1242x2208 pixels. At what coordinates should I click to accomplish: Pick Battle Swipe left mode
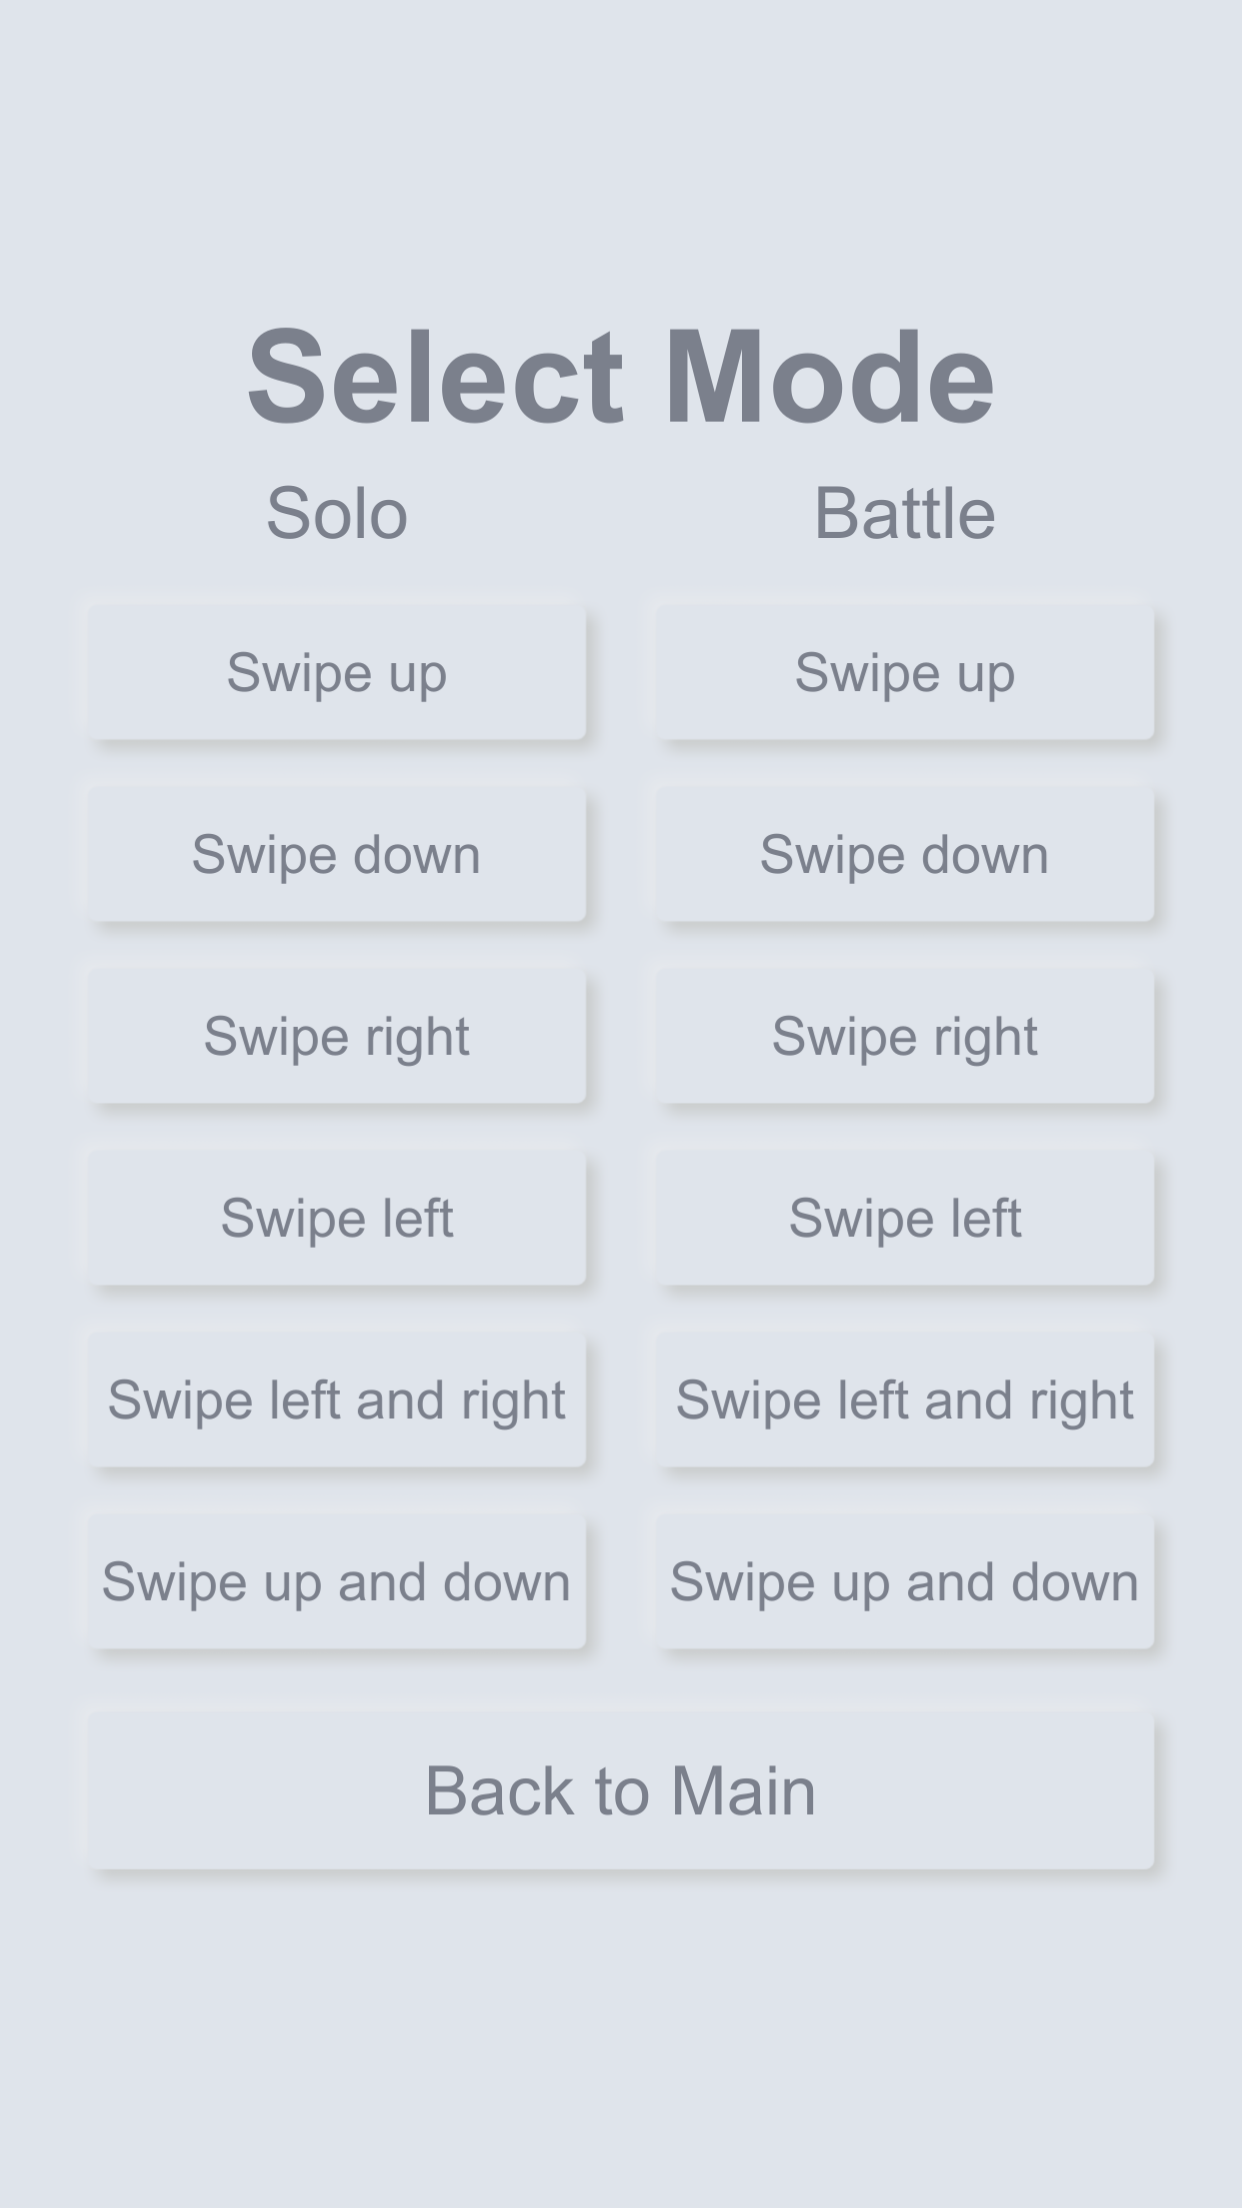click(904, 1218)
